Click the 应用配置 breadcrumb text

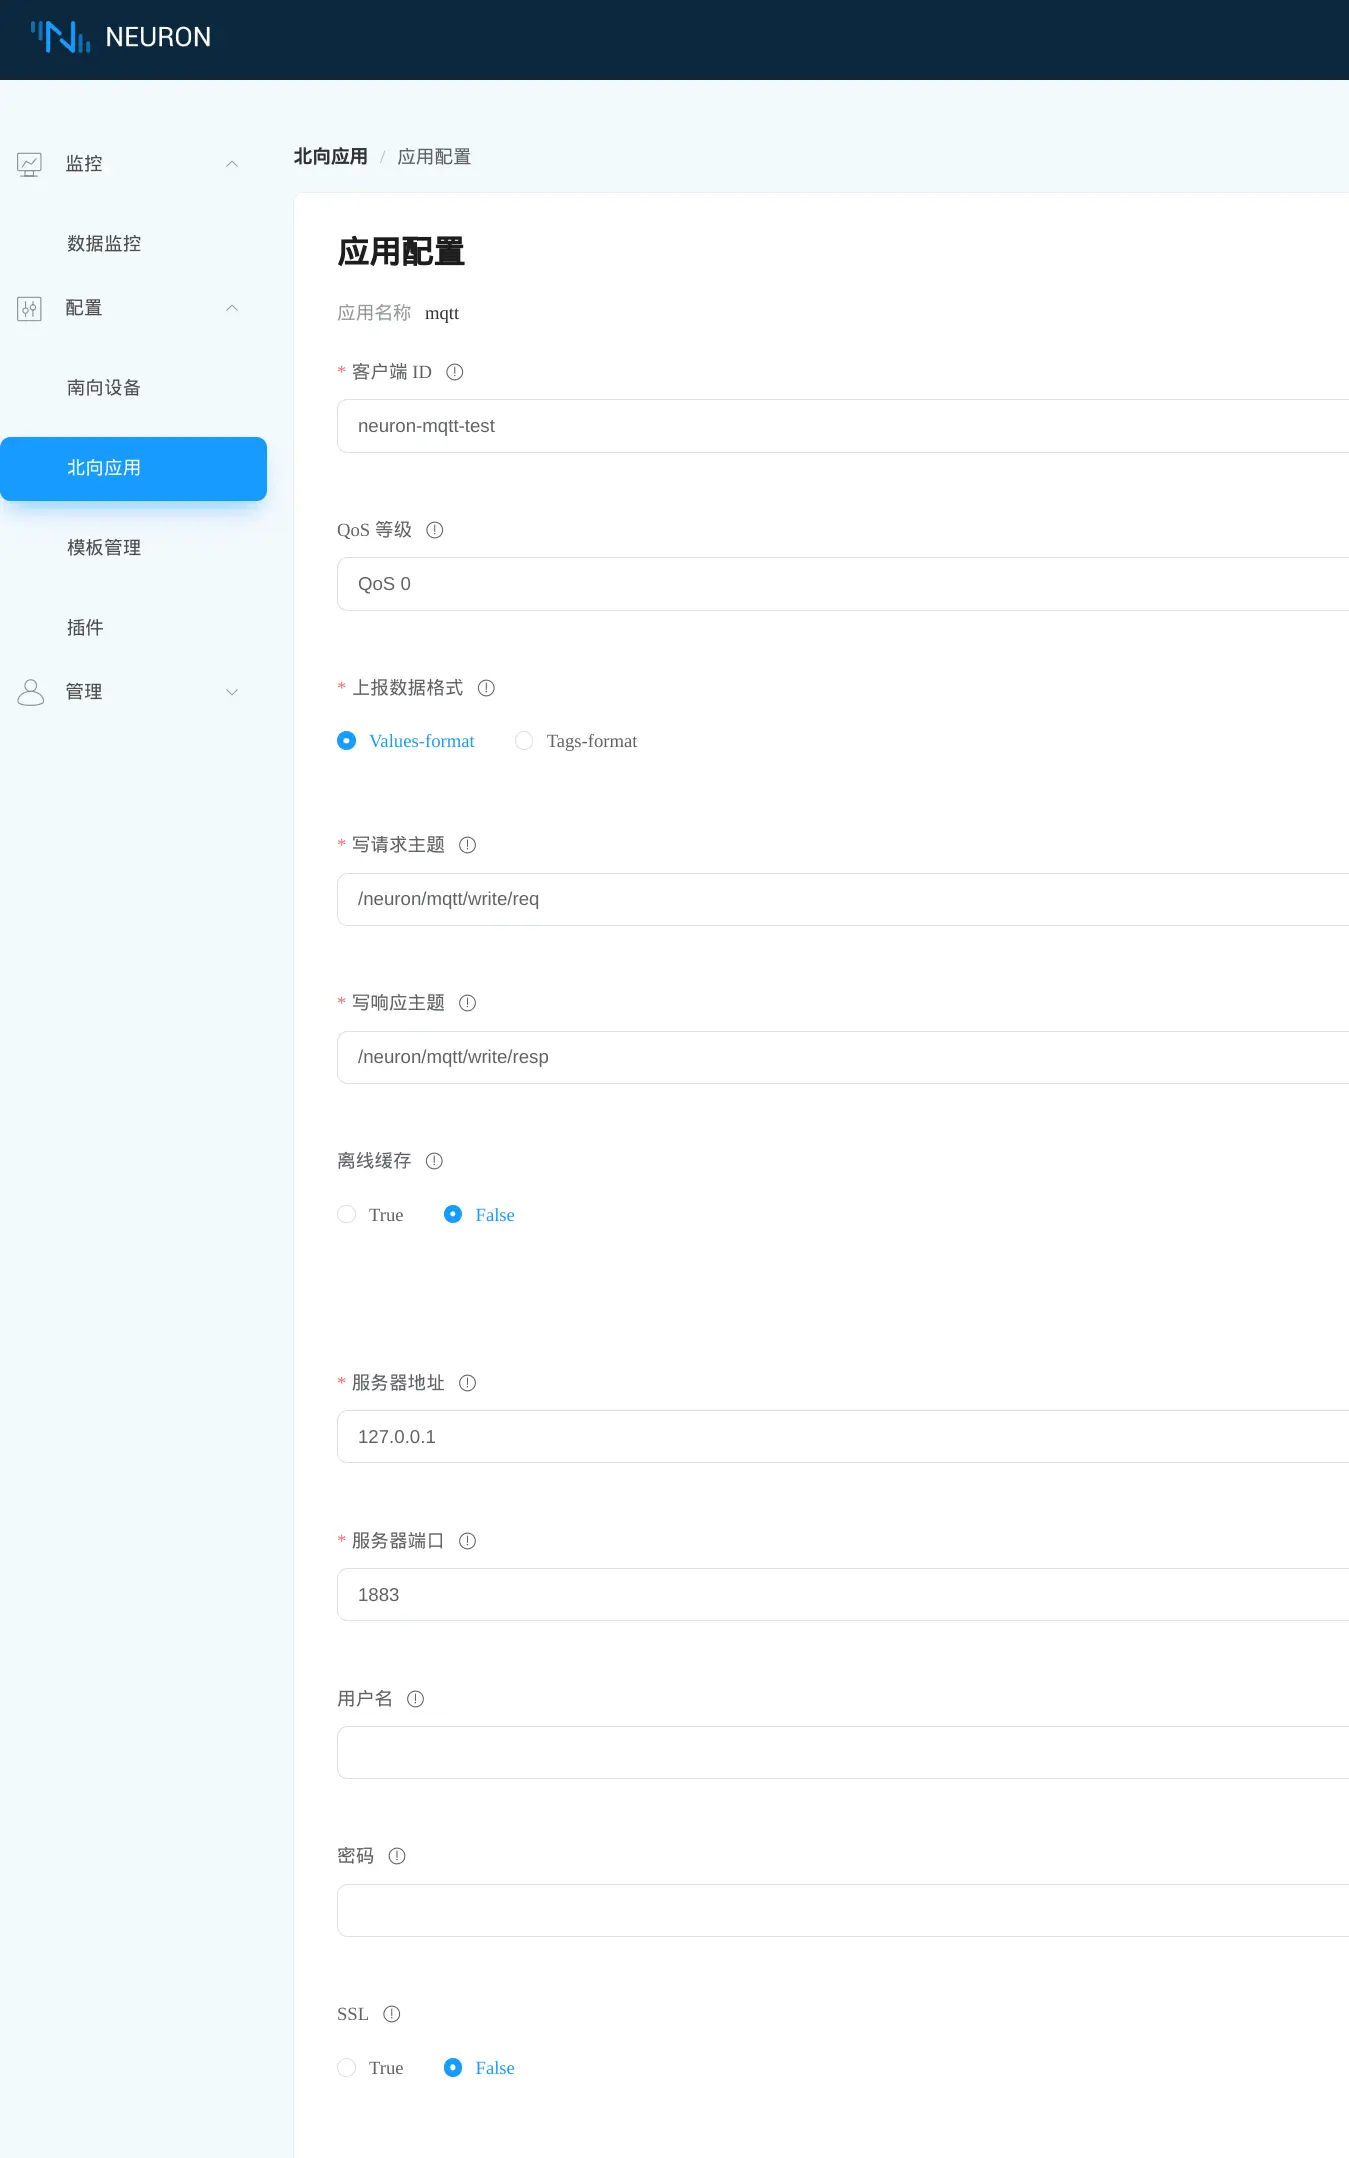[x=434, y=157]
